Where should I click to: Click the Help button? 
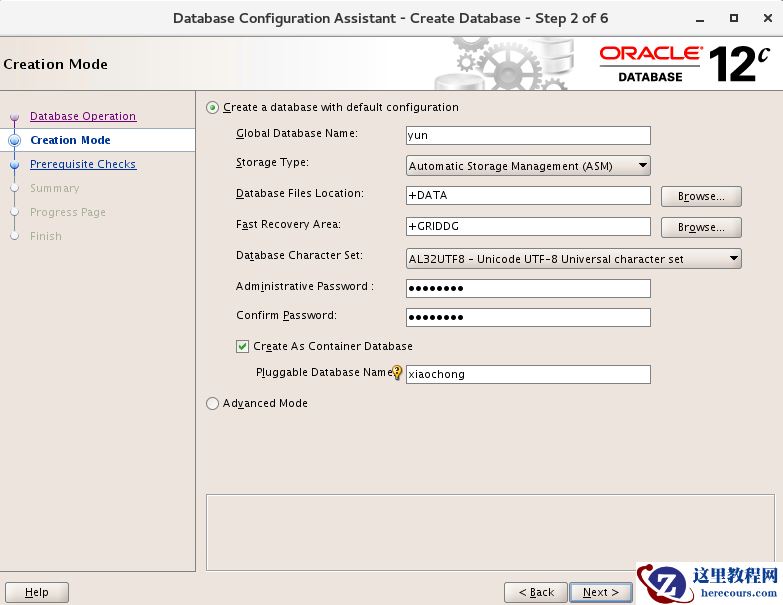37,592
